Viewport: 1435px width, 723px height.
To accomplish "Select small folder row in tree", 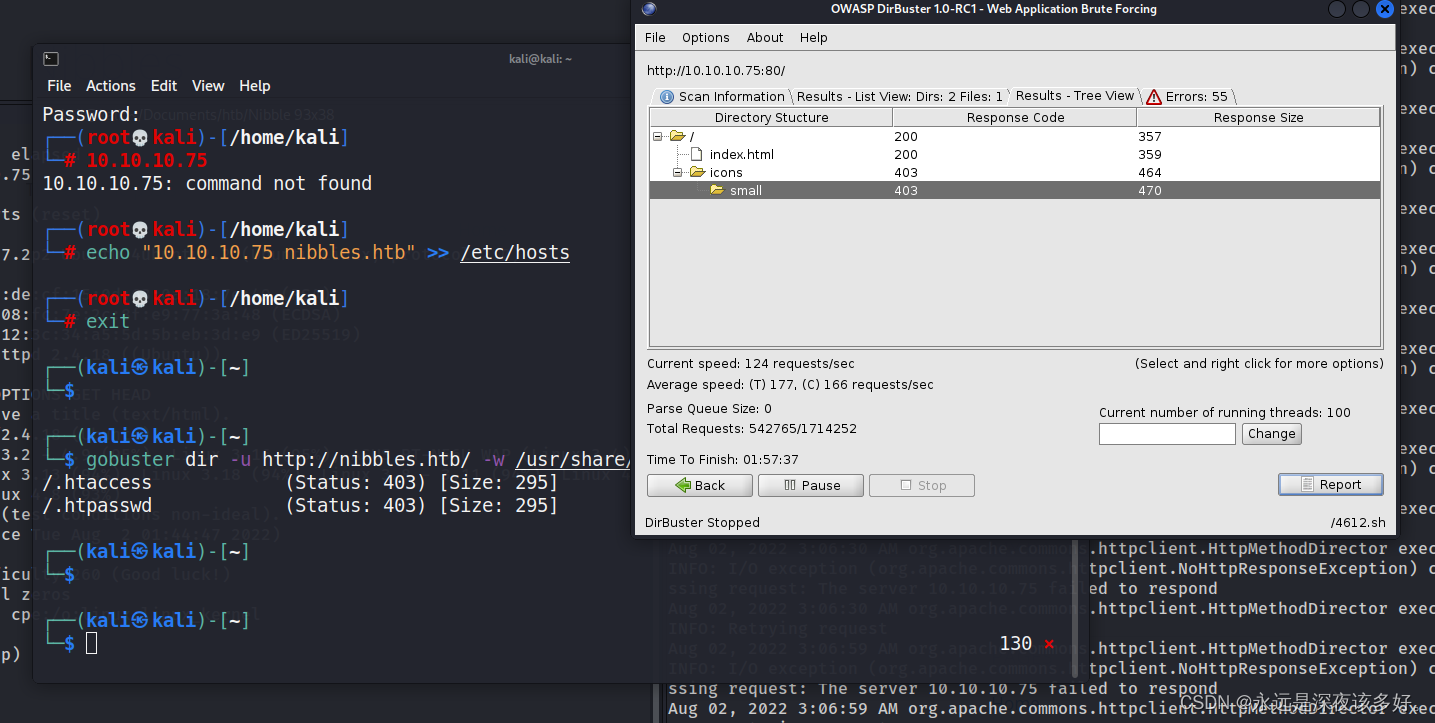I will pyautogui.click(x=1015, y=190).
